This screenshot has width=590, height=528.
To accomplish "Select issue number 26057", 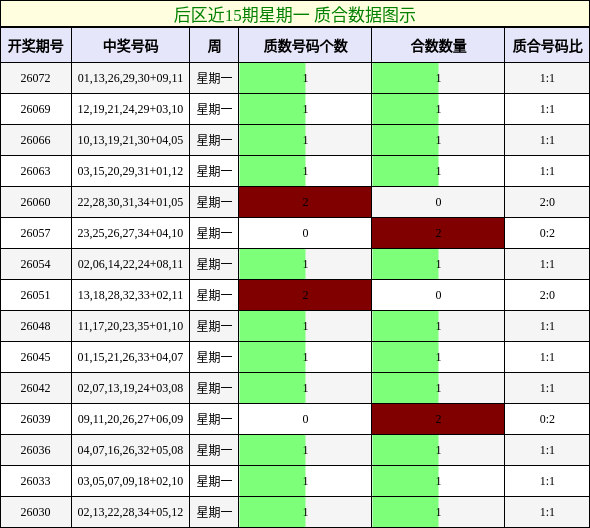I will (x=35, y=233).
